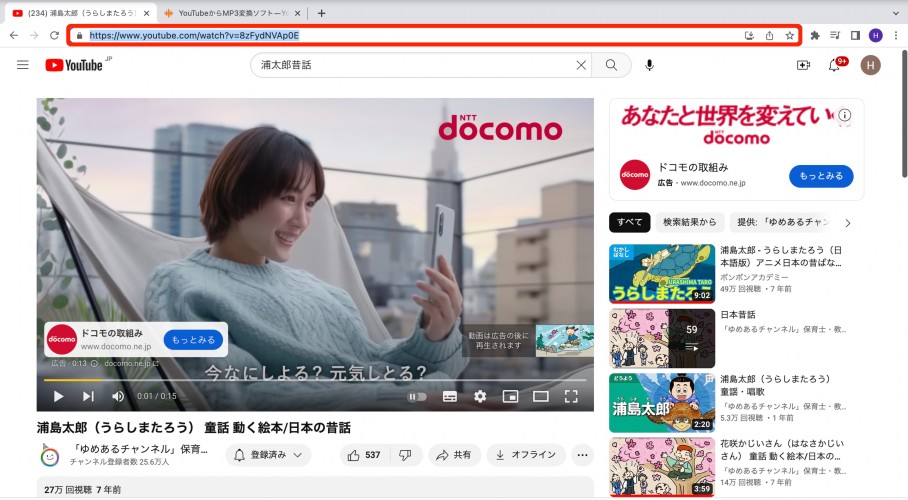Viewport: 908px width, 500px height.
Task: Open the 日本昔話 playlist thumbnail
Action: click(662, 338)
